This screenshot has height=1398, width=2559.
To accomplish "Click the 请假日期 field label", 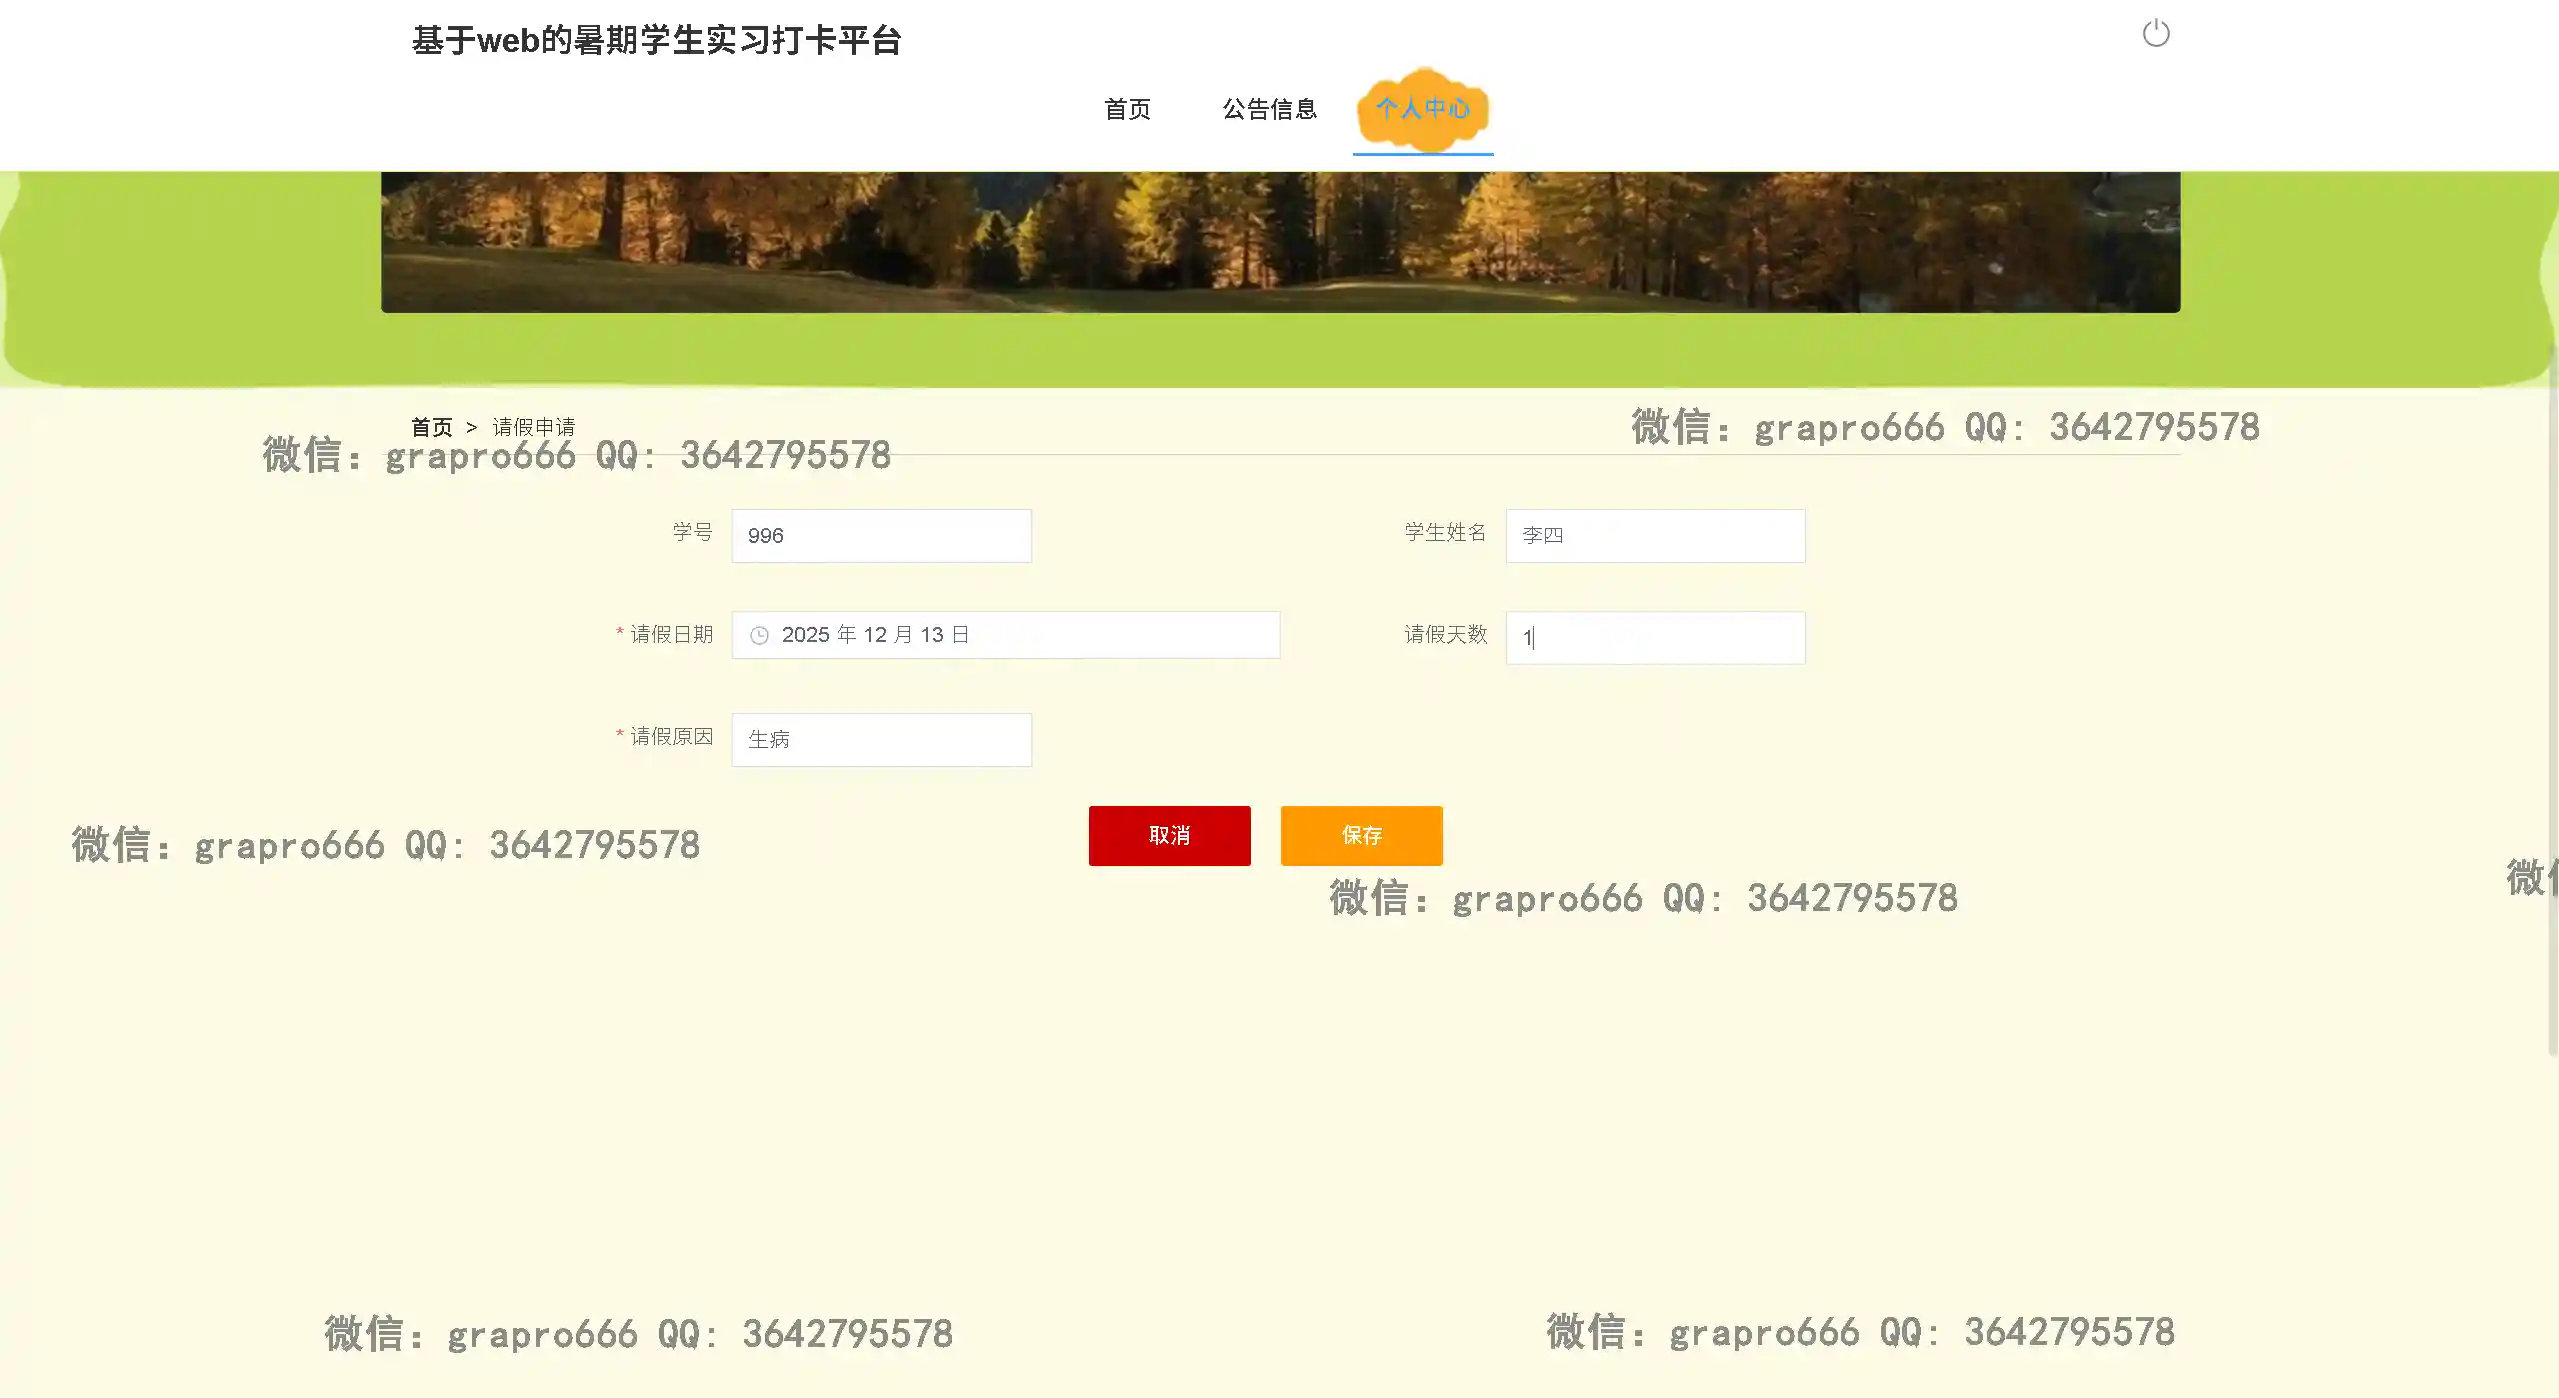I will coord(671,634).
